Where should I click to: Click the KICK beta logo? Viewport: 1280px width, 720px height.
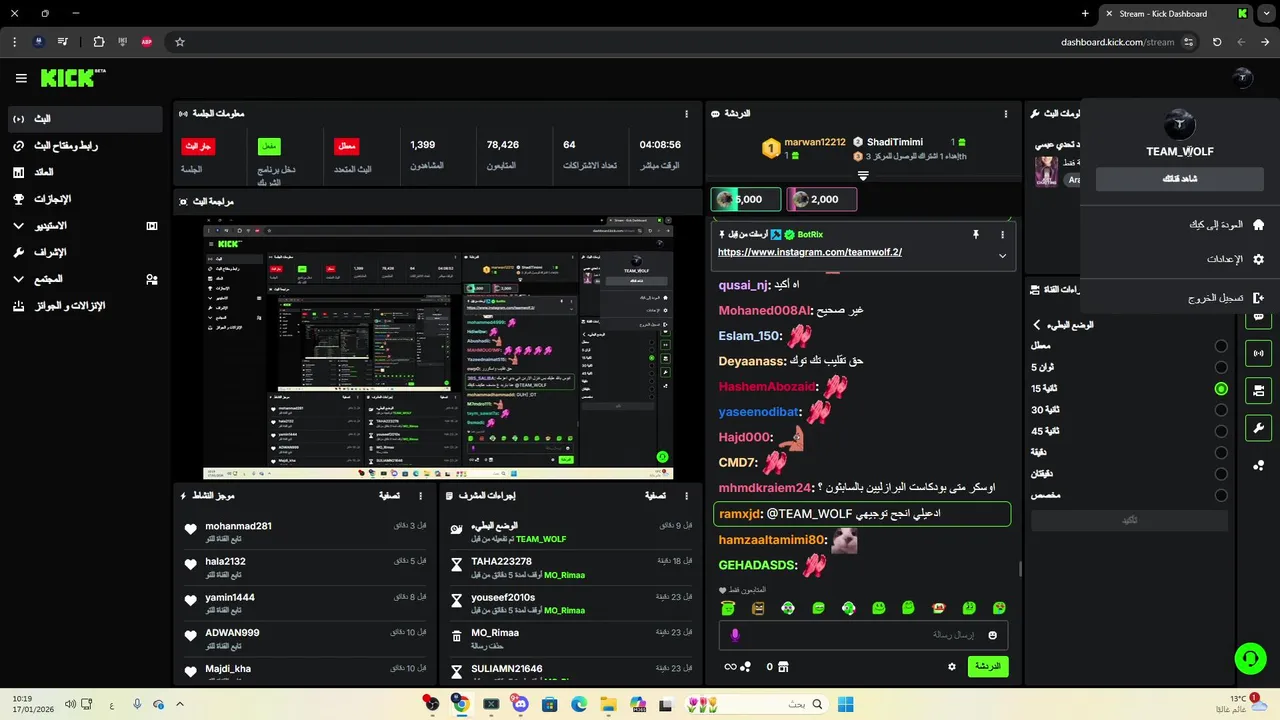[x=73, y=78]
